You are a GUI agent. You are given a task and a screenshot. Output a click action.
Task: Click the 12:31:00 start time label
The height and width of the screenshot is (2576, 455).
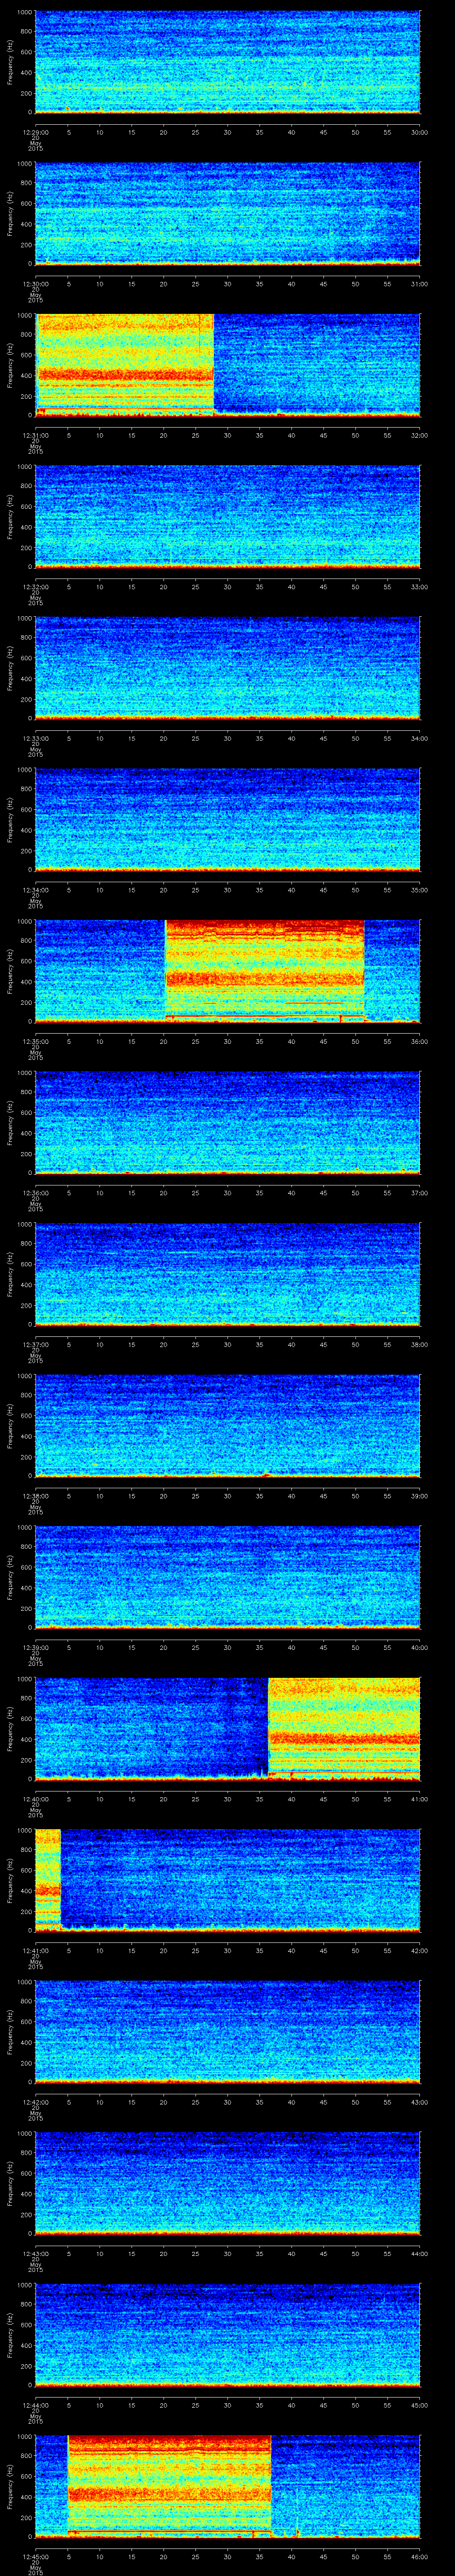point(35,435)
